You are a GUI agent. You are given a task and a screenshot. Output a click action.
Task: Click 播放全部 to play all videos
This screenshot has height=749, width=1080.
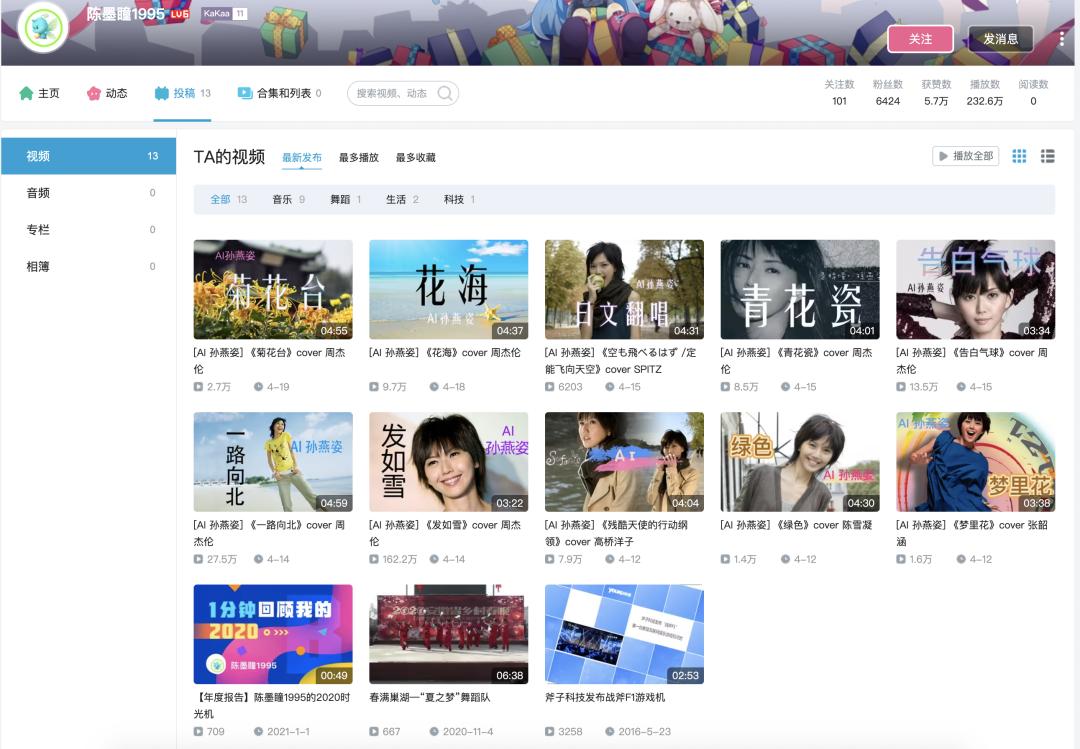click(x=963, y=157)
